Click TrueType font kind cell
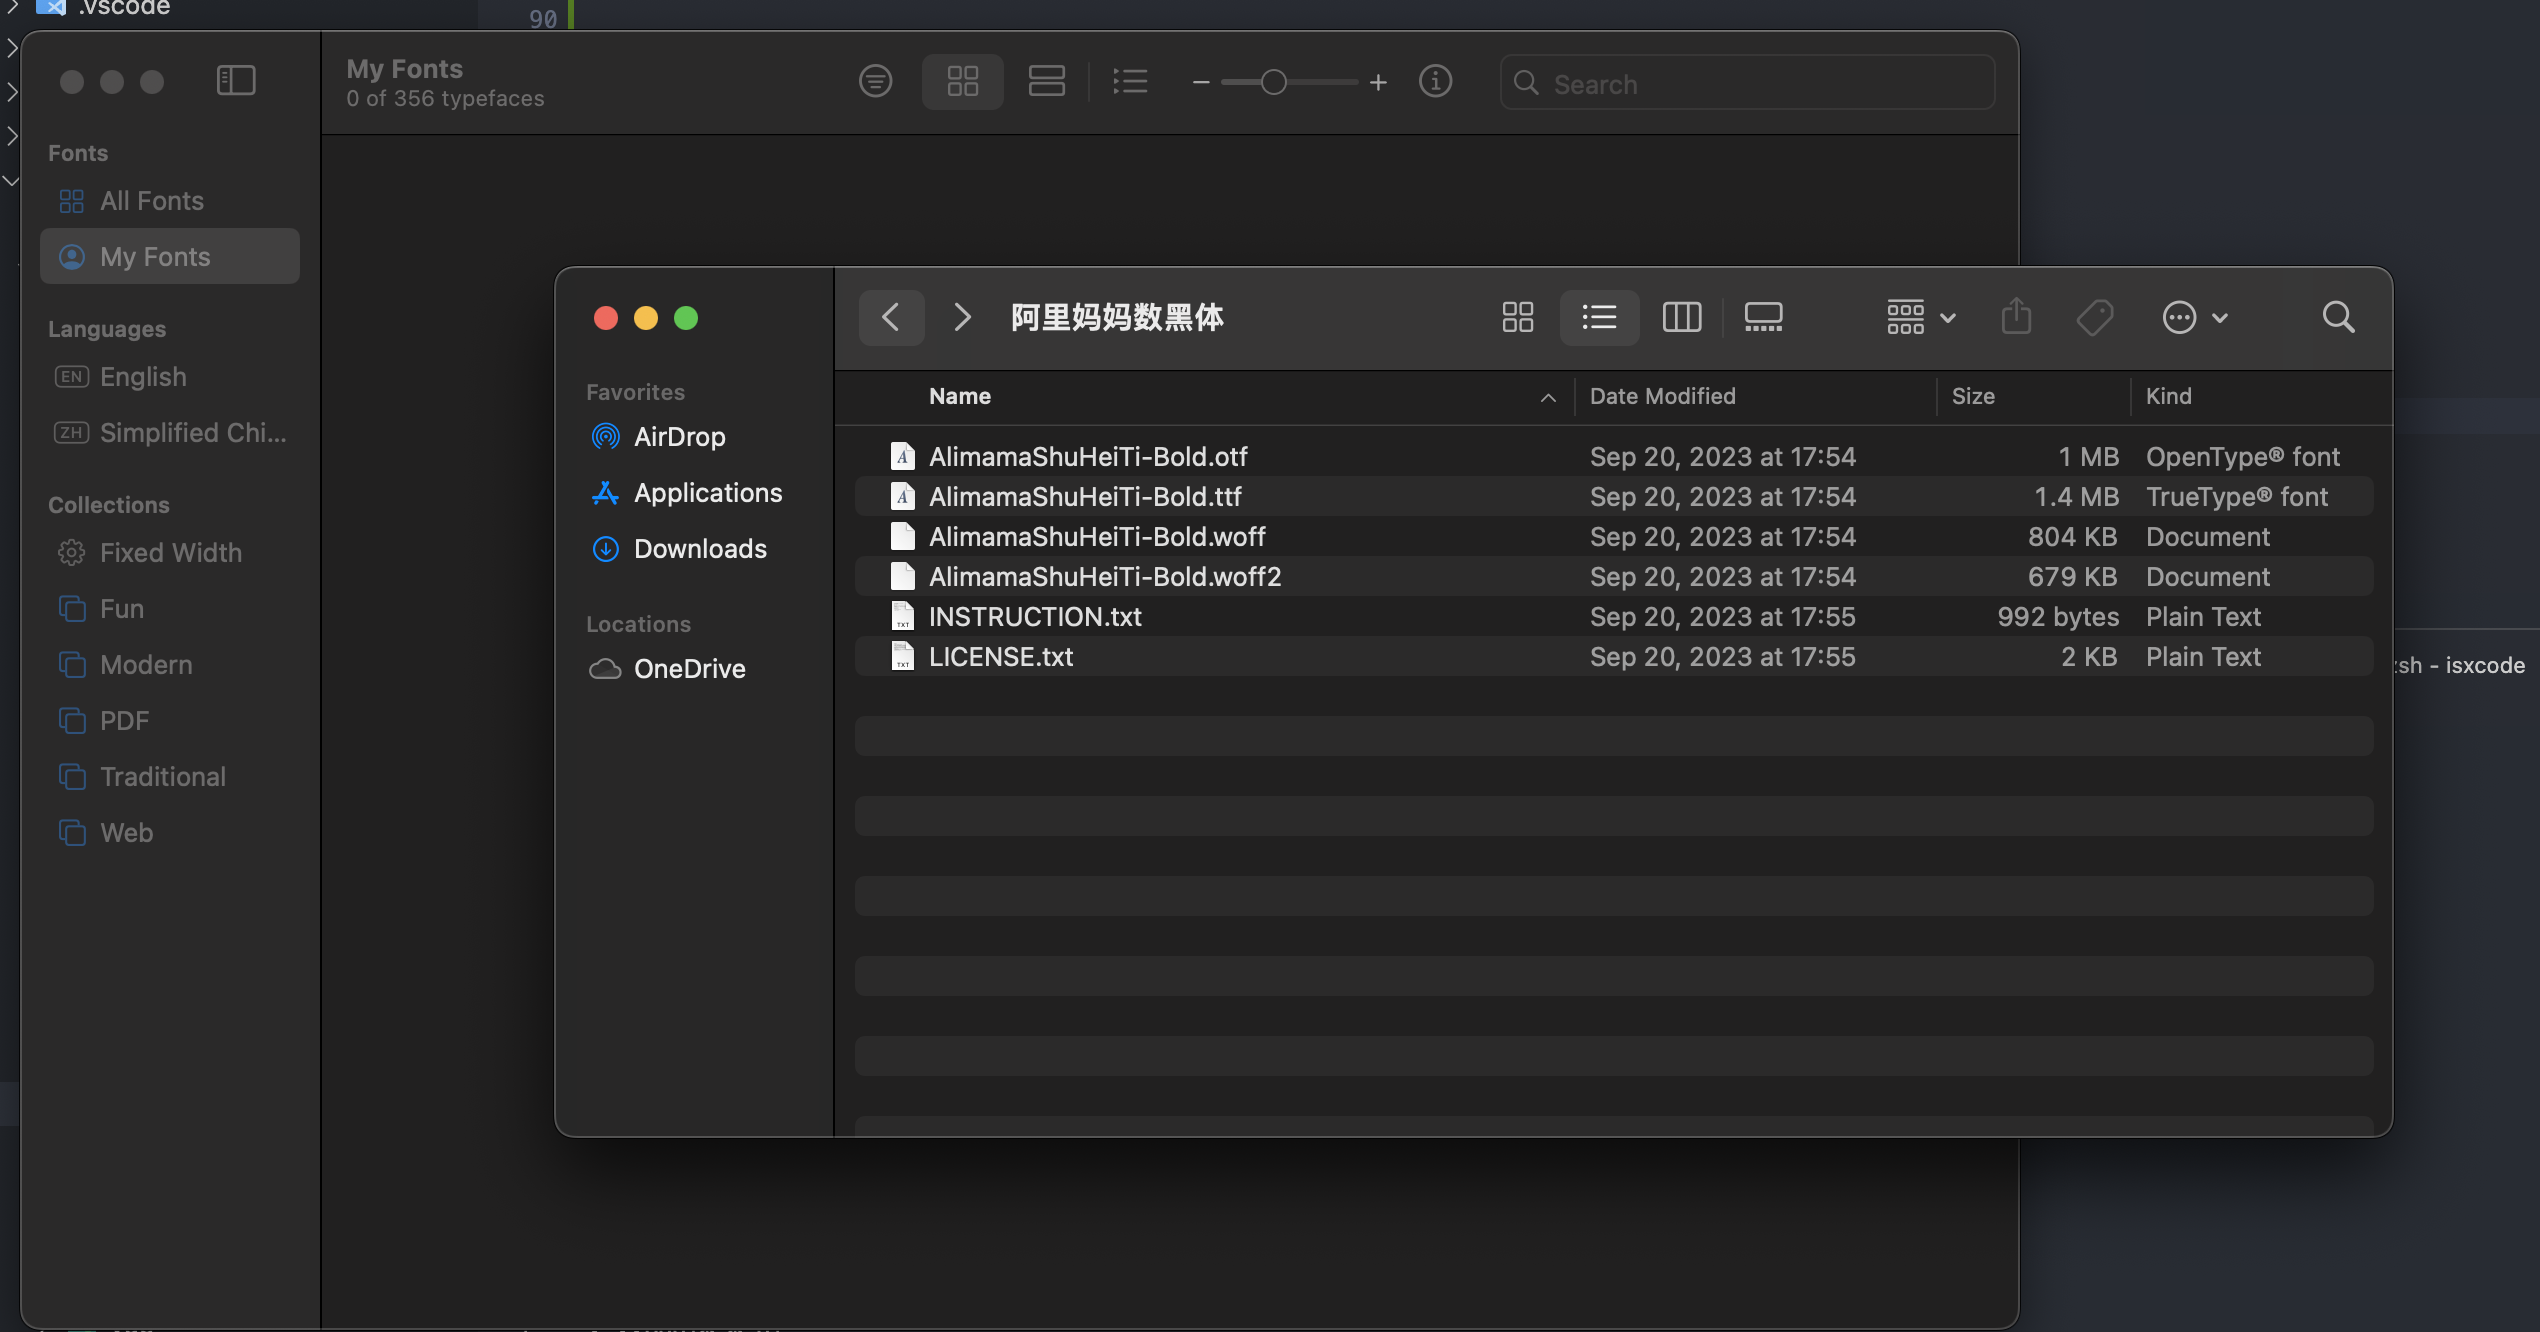The image size is (2540, 1332). point(2236,497)
